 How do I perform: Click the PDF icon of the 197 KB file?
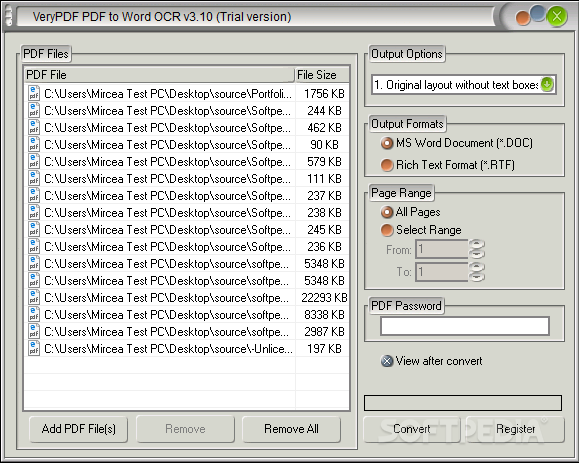pyautogui.click(x=34, y=348)
